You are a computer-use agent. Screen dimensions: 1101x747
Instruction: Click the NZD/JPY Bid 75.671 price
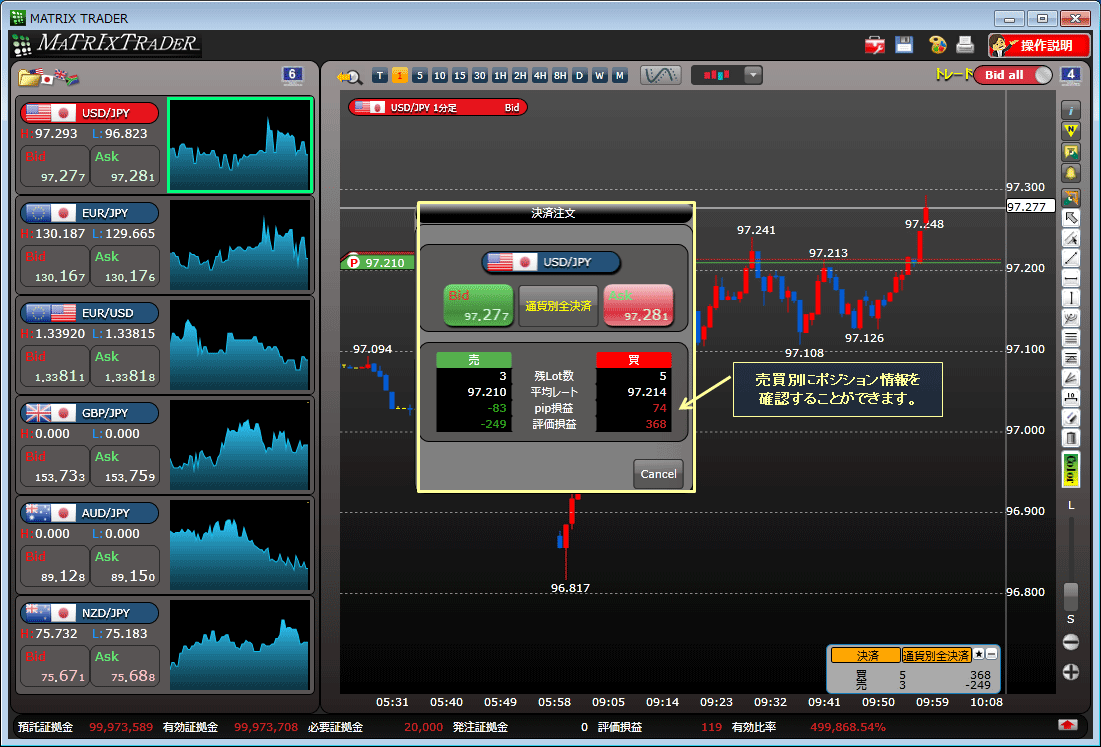coord(55,666)
